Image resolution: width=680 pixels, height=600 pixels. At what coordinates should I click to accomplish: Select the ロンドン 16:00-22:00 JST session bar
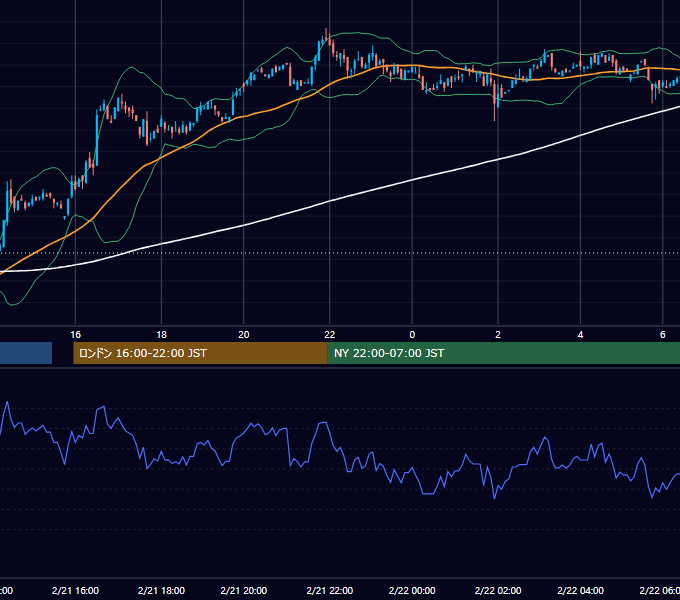coord(200,353)
